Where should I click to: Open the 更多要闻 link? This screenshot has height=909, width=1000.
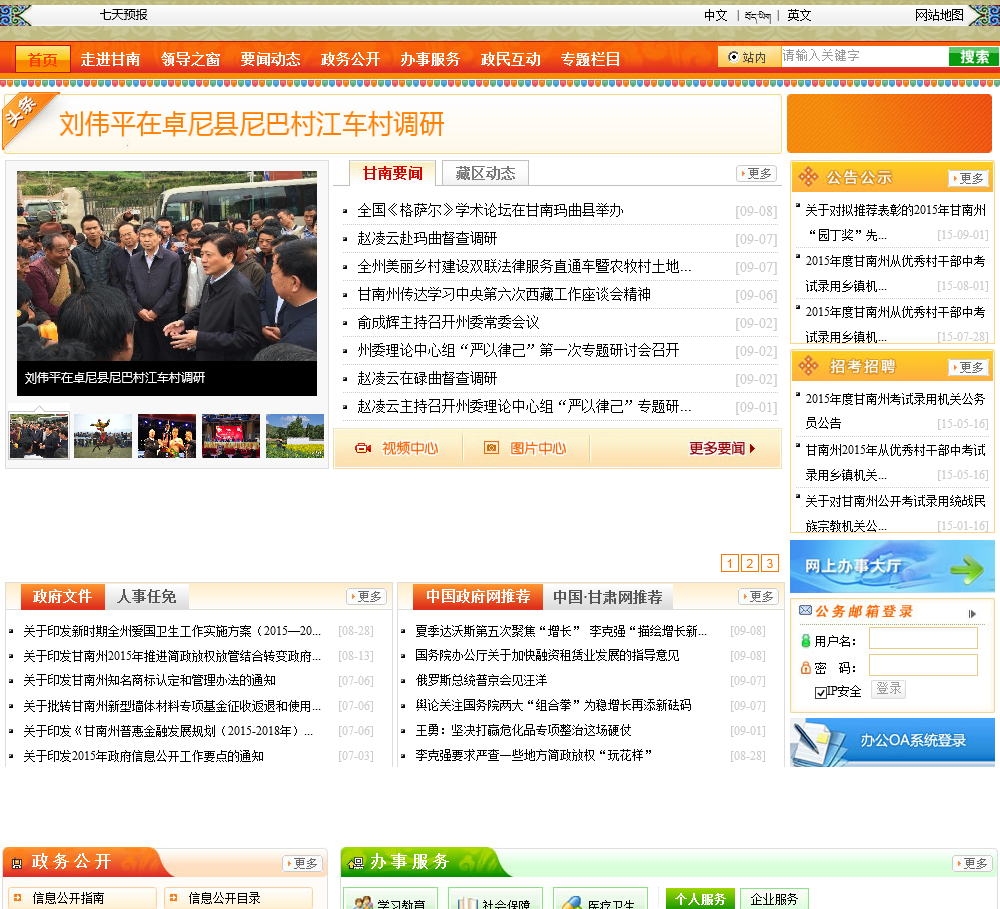722,448
